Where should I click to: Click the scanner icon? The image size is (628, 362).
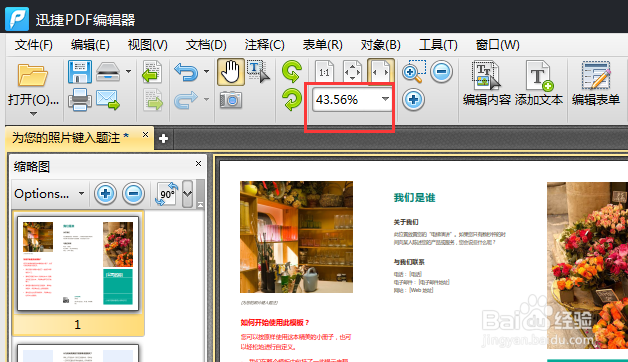click(x=108, y=72)
